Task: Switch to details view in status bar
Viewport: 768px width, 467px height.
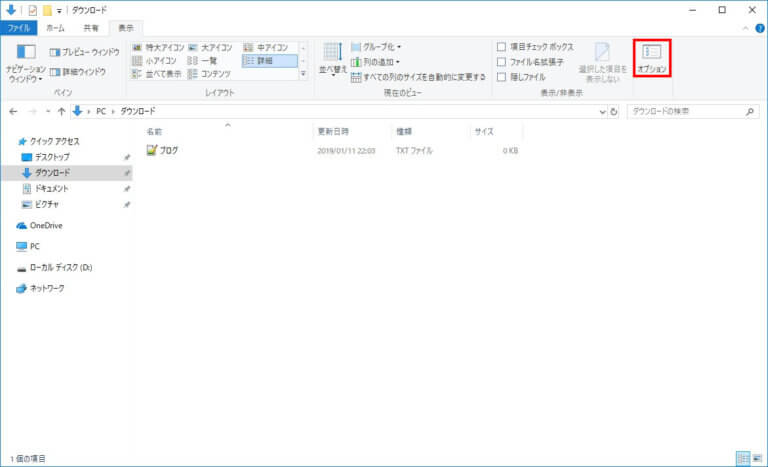Action: click(743, 459)
